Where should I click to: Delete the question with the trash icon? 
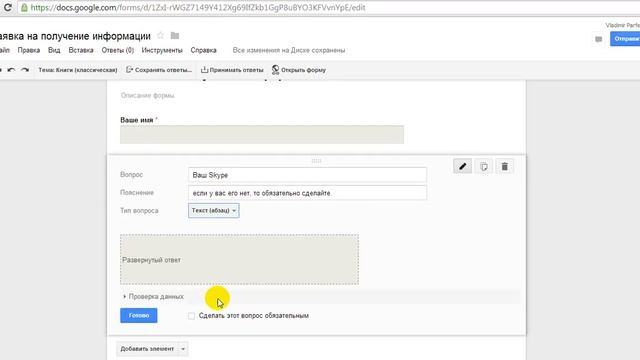(x=505, y=167)
